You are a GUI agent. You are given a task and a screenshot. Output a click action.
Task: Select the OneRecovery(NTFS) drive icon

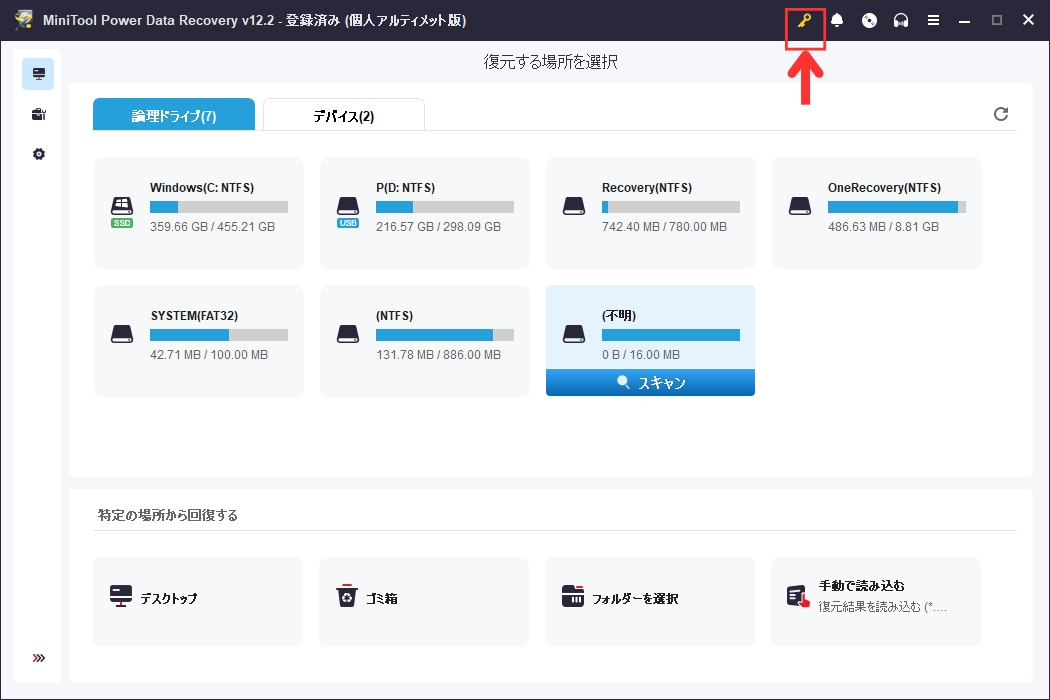800,206
